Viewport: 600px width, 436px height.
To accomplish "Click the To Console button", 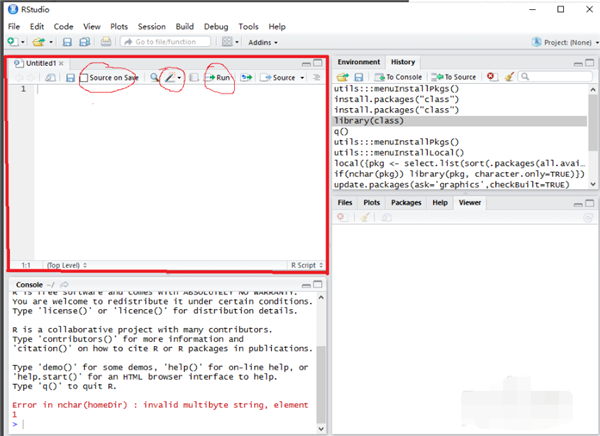I will coord(399,76).
